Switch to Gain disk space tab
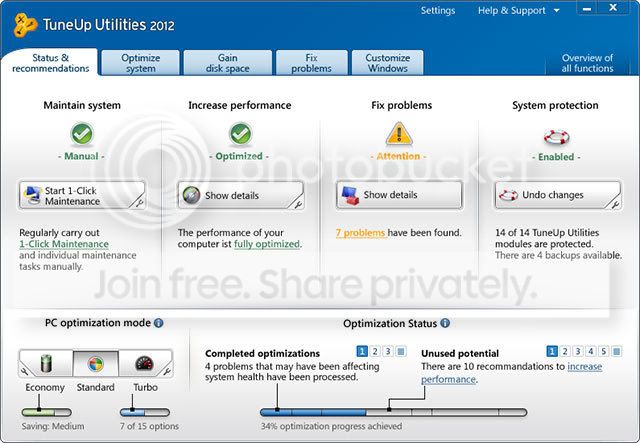 [227, 63]
